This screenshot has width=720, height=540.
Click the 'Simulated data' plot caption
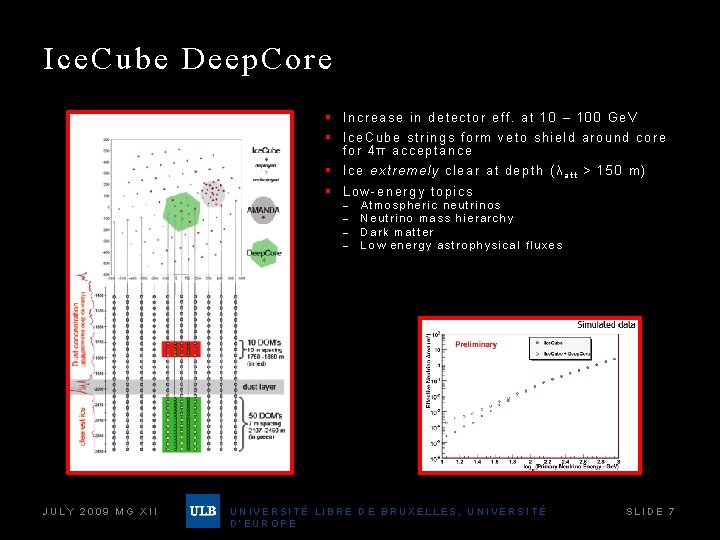click(606, 325)
